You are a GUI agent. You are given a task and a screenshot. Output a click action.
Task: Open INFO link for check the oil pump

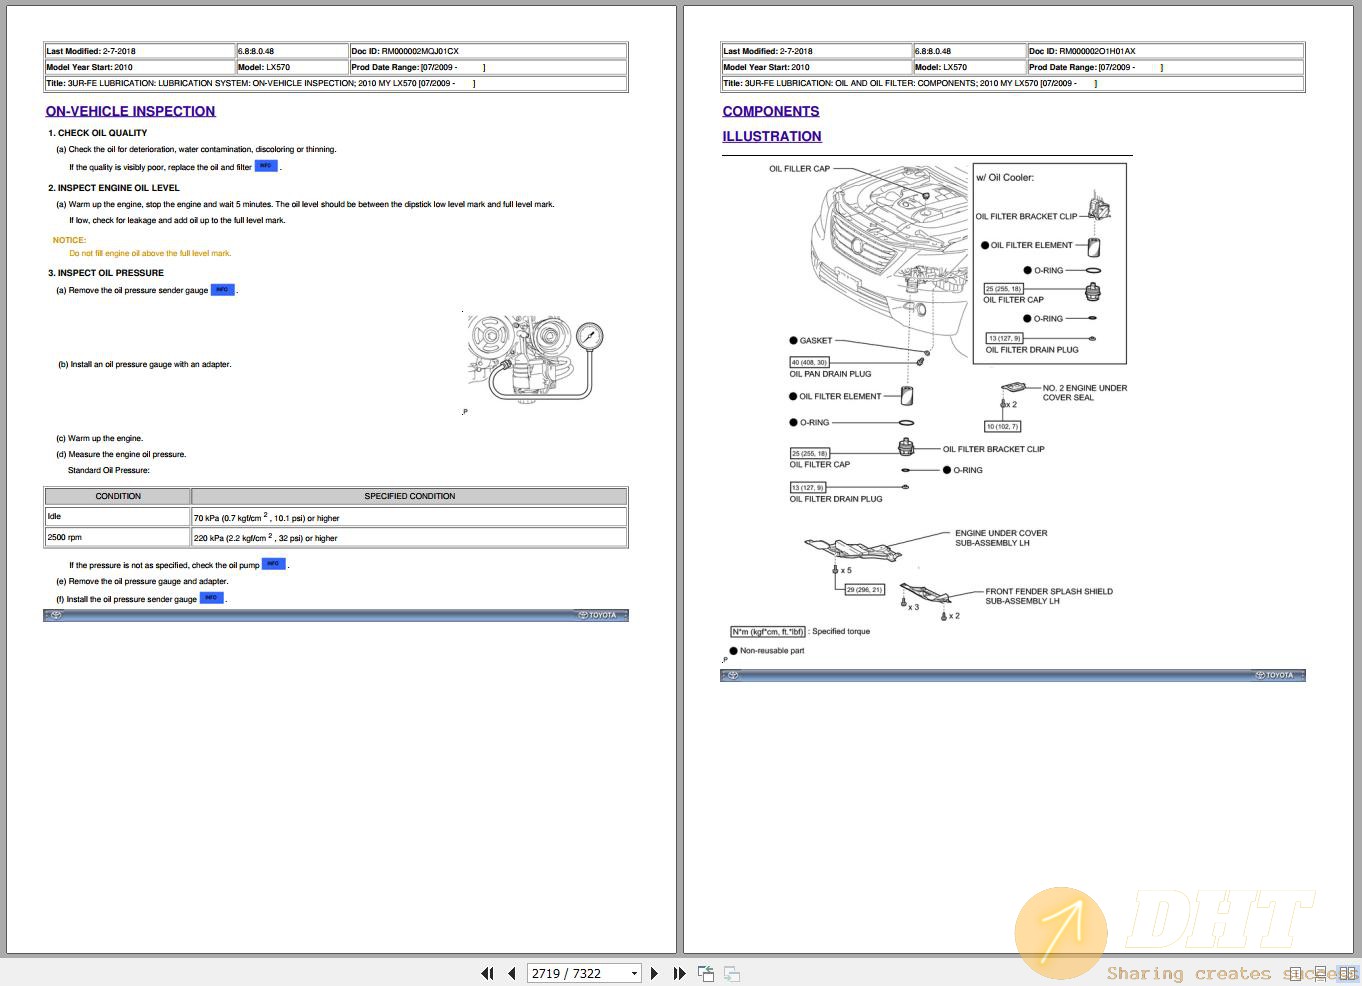tap(274, 564)
